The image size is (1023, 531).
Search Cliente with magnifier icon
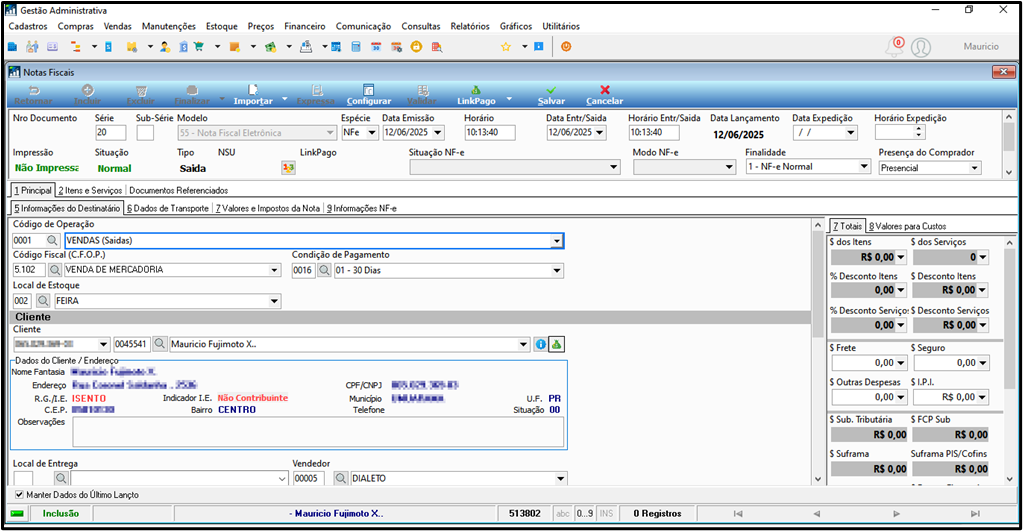point(159,344)
